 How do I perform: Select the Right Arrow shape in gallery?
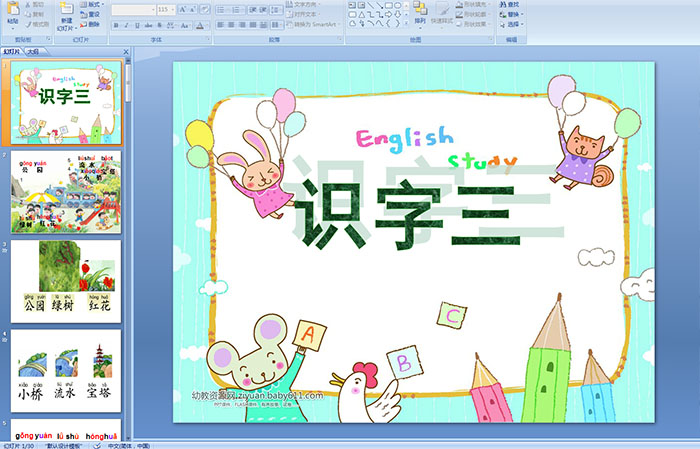pos(389,14)
